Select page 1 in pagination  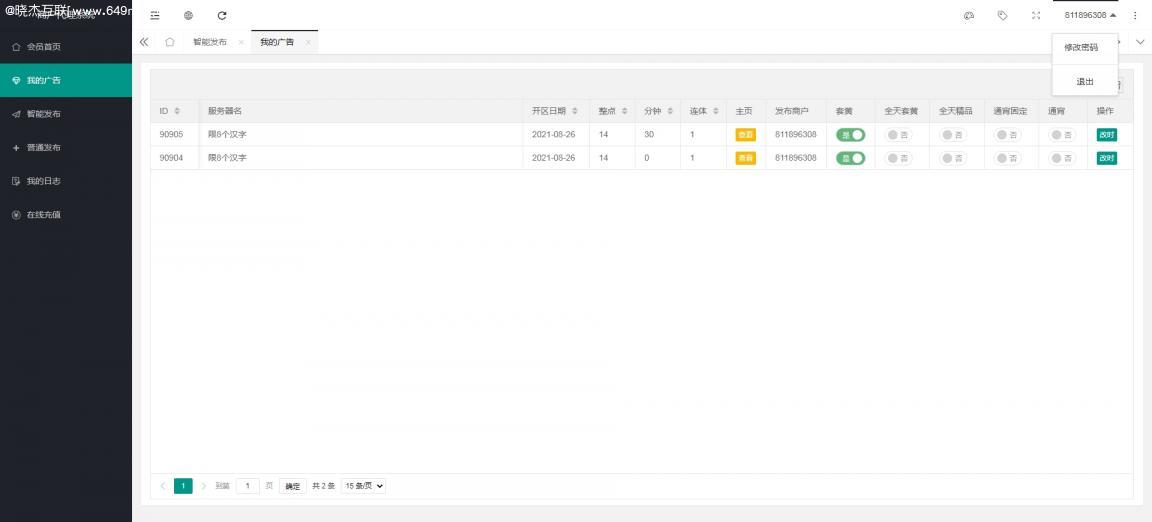click(183, 486)
